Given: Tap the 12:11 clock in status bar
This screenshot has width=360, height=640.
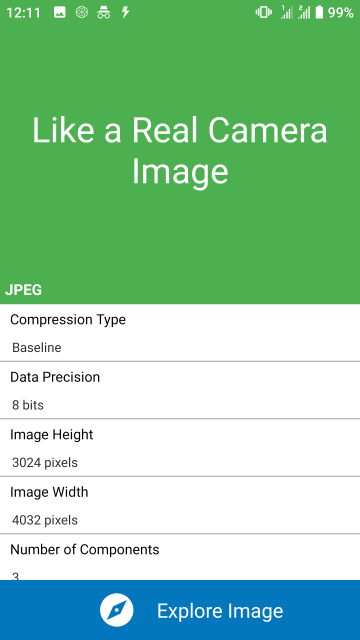Looking at the screenshot, I should tap(23, 13).
